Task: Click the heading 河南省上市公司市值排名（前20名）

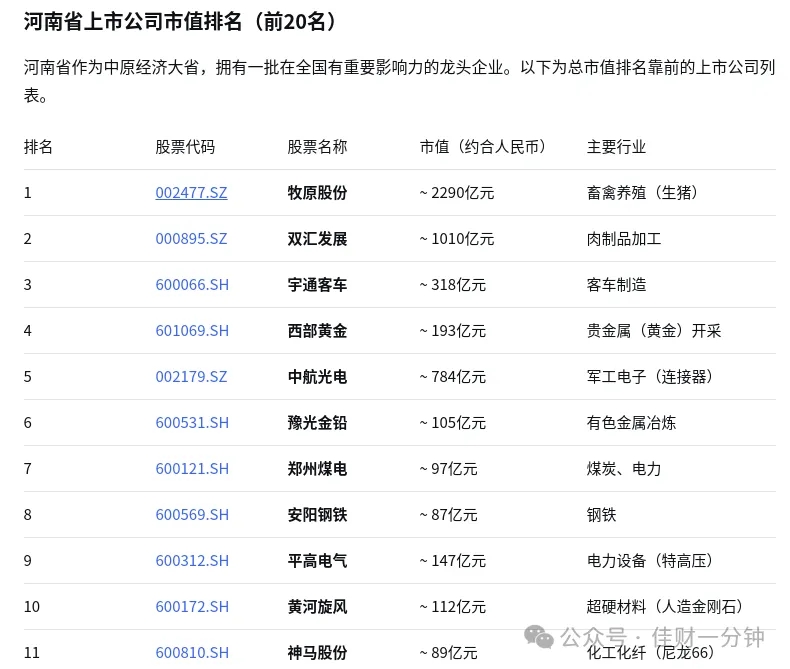Action: coord(181,21)
